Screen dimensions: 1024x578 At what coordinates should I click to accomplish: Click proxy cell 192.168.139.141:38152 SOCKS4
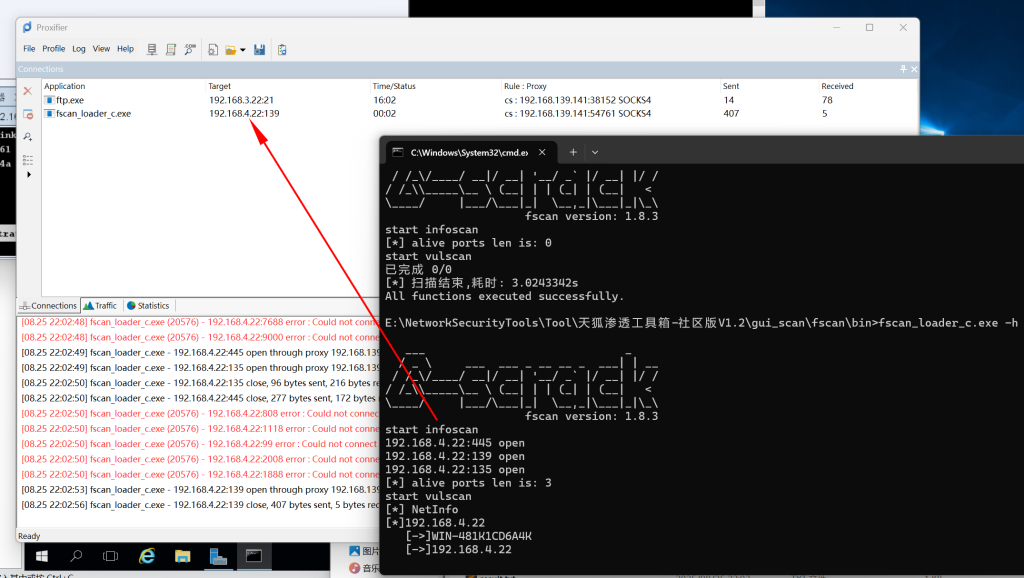[x=577, y=100]
